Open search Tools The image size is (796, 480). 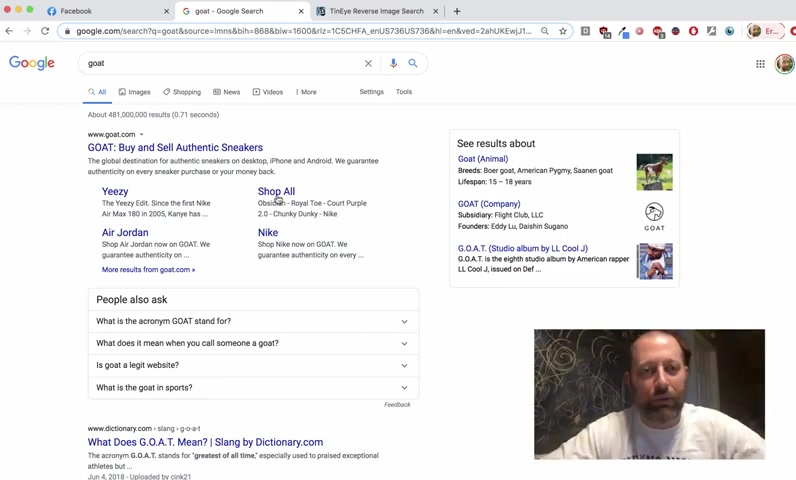(x=404, y=92)
